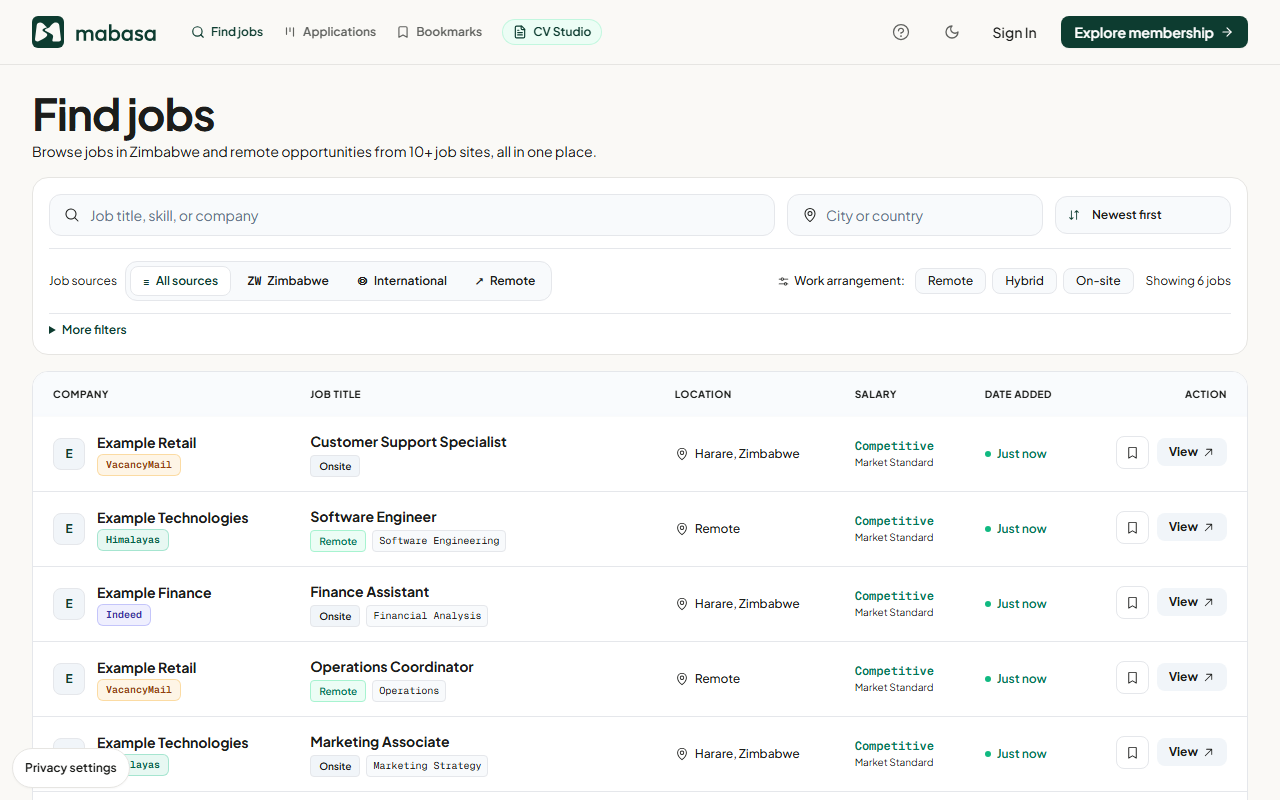View the Customer Support Specialist job

(1192, 452)
